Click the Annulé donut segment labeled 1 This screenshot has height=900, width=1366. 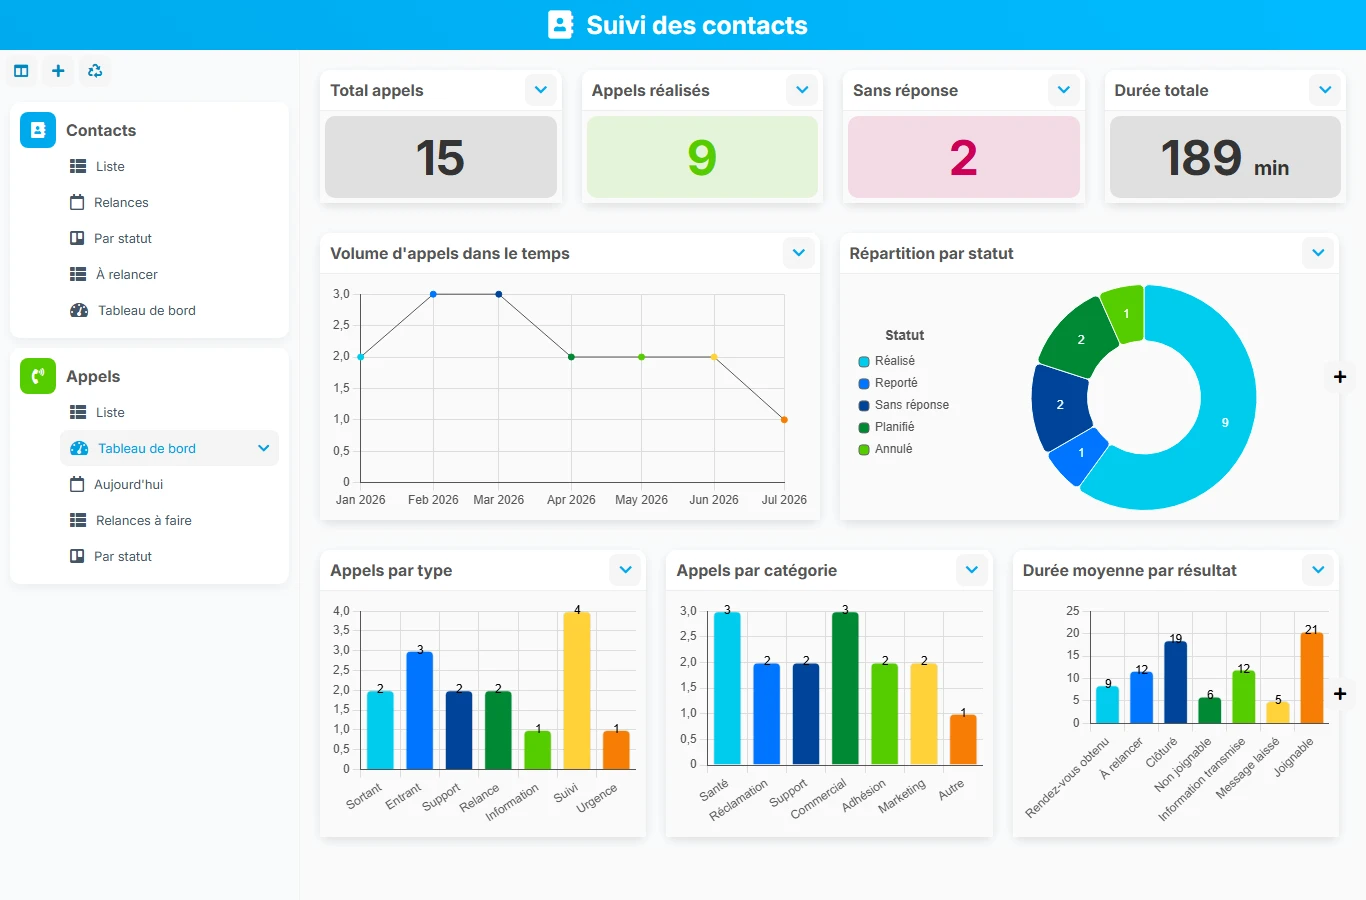[x=1125, y=314]
